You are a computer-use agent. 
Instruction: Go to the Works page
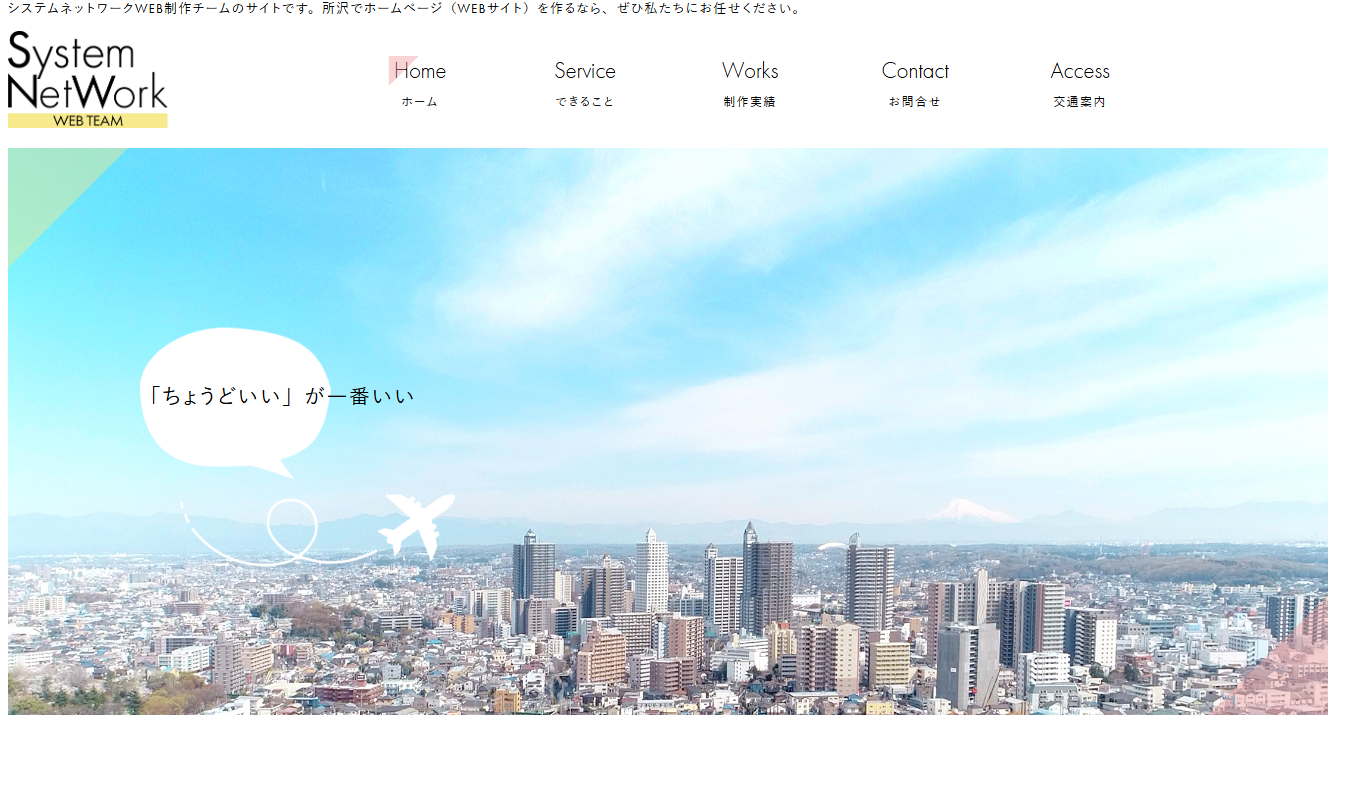click(x=750, y=71)
